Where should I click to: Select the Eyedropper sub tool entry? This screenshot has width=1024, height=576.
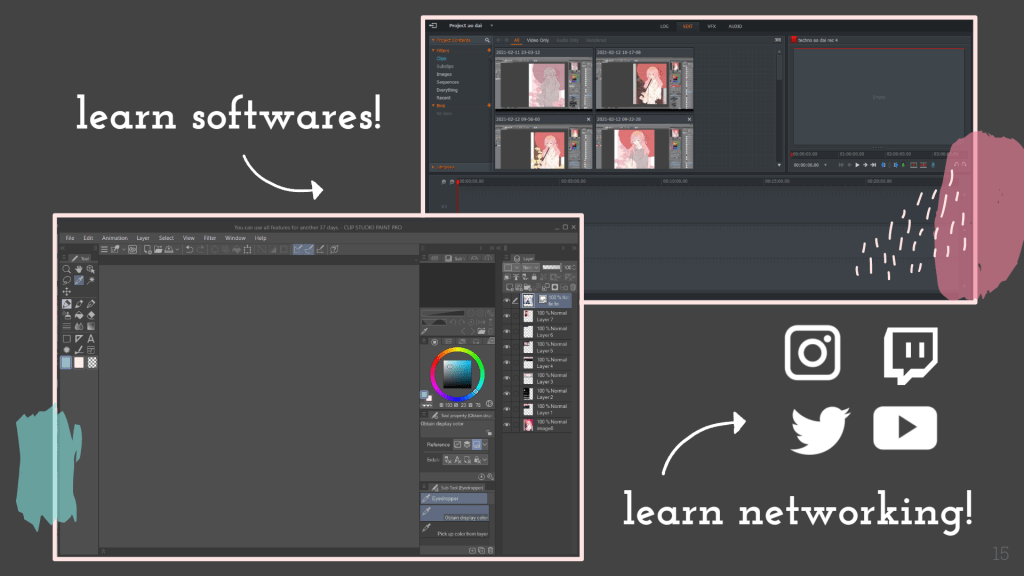tap(453, 497)
